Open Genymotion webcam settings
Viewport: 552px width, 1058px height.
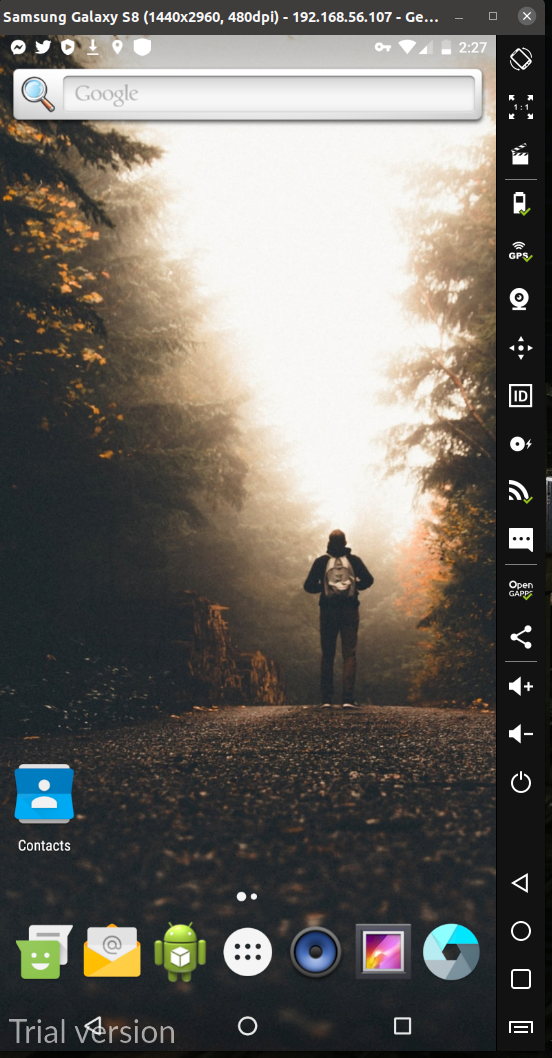(x=519, y=299)
